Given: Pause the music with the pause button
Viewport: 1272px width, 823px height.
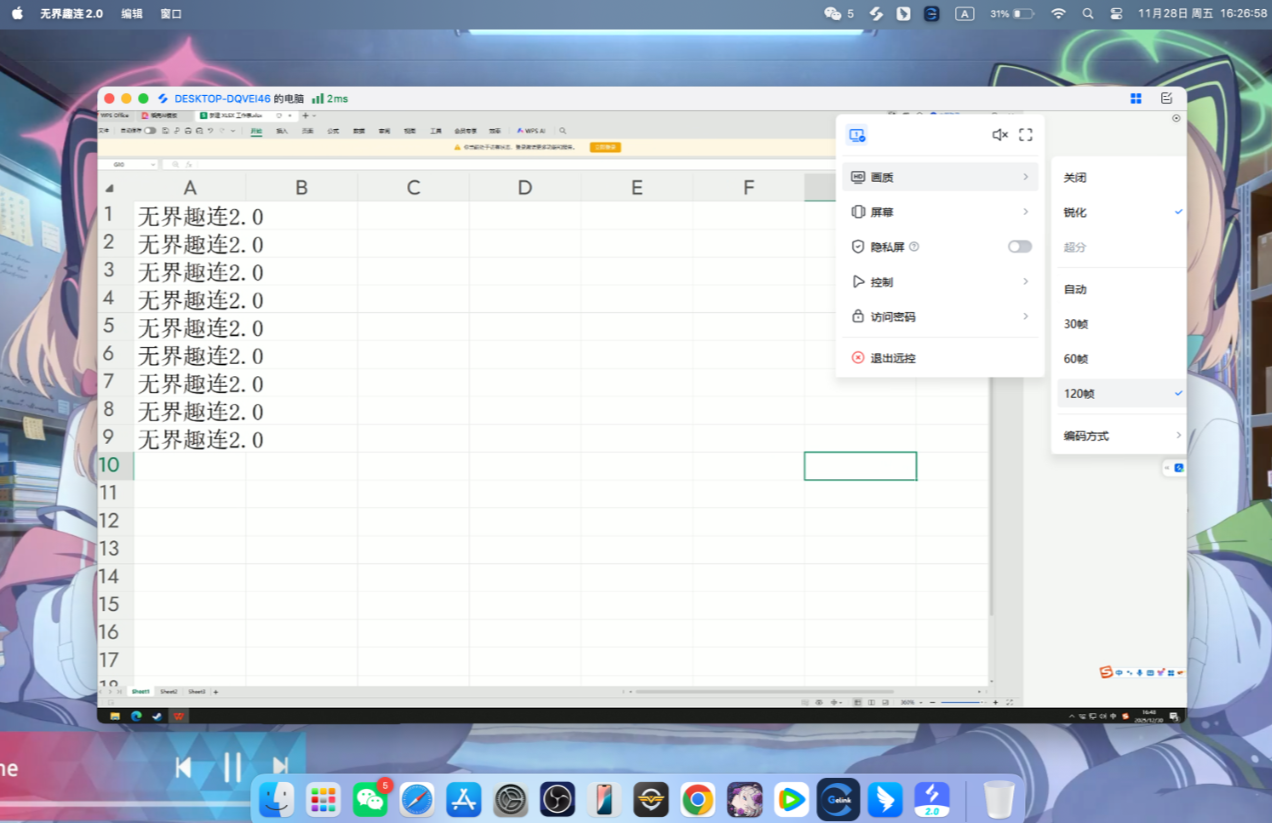Looking at the screenshot, I should point(232,767).
